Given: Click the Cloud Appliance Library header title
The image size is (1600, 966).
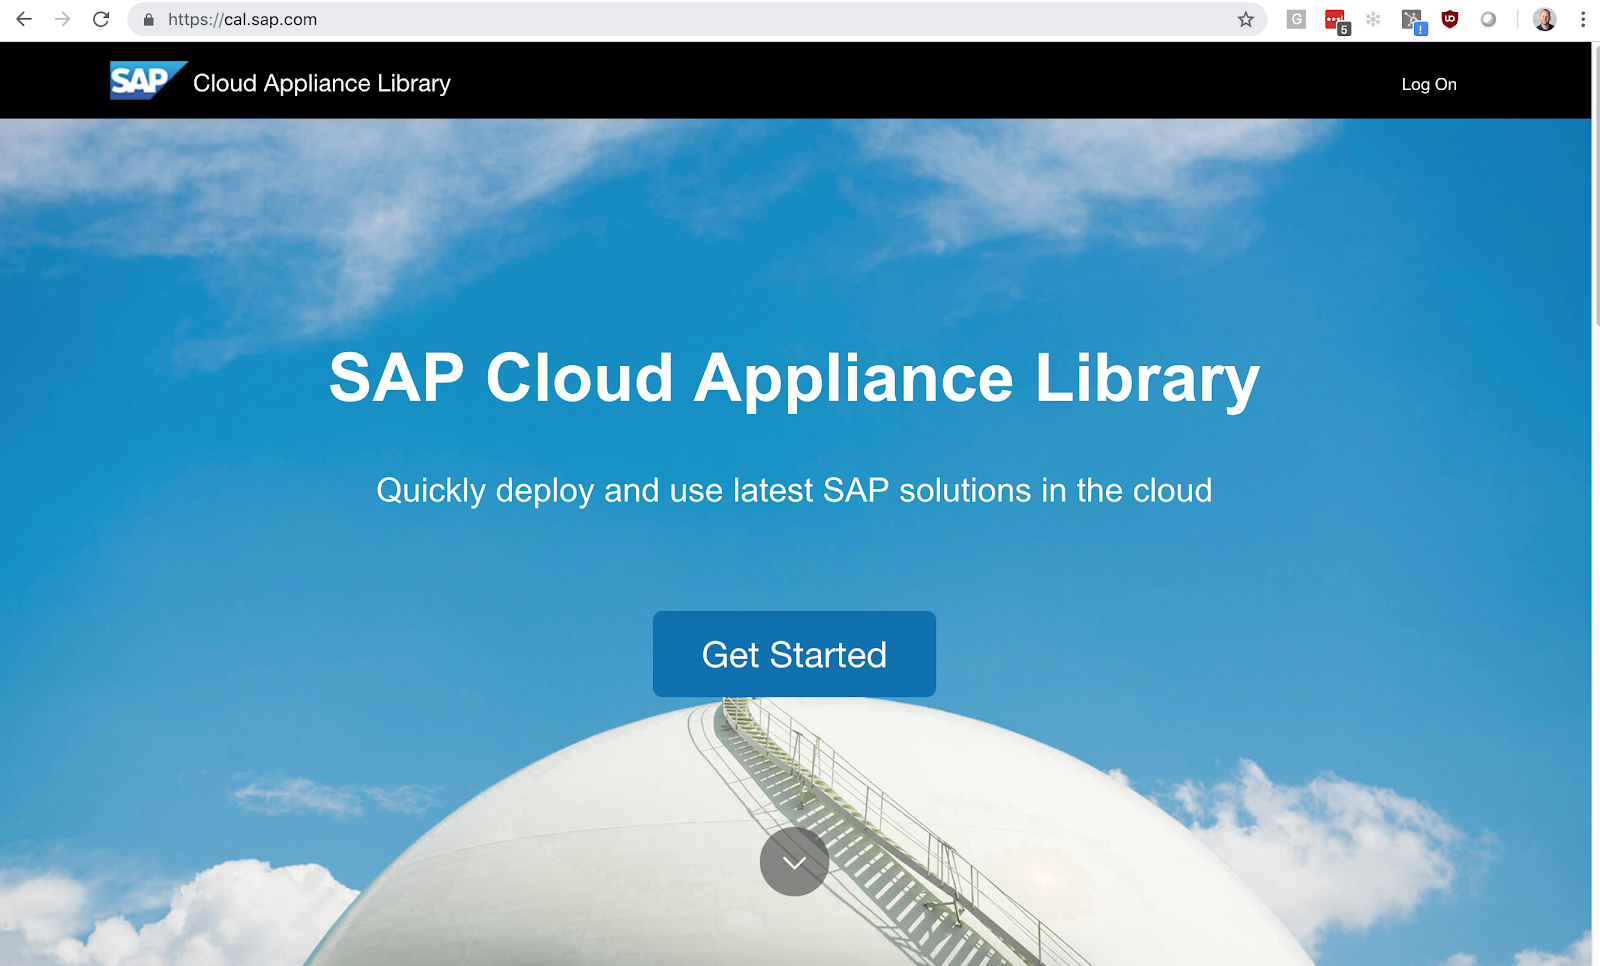Looking at the screenshot, I should 322,83.
